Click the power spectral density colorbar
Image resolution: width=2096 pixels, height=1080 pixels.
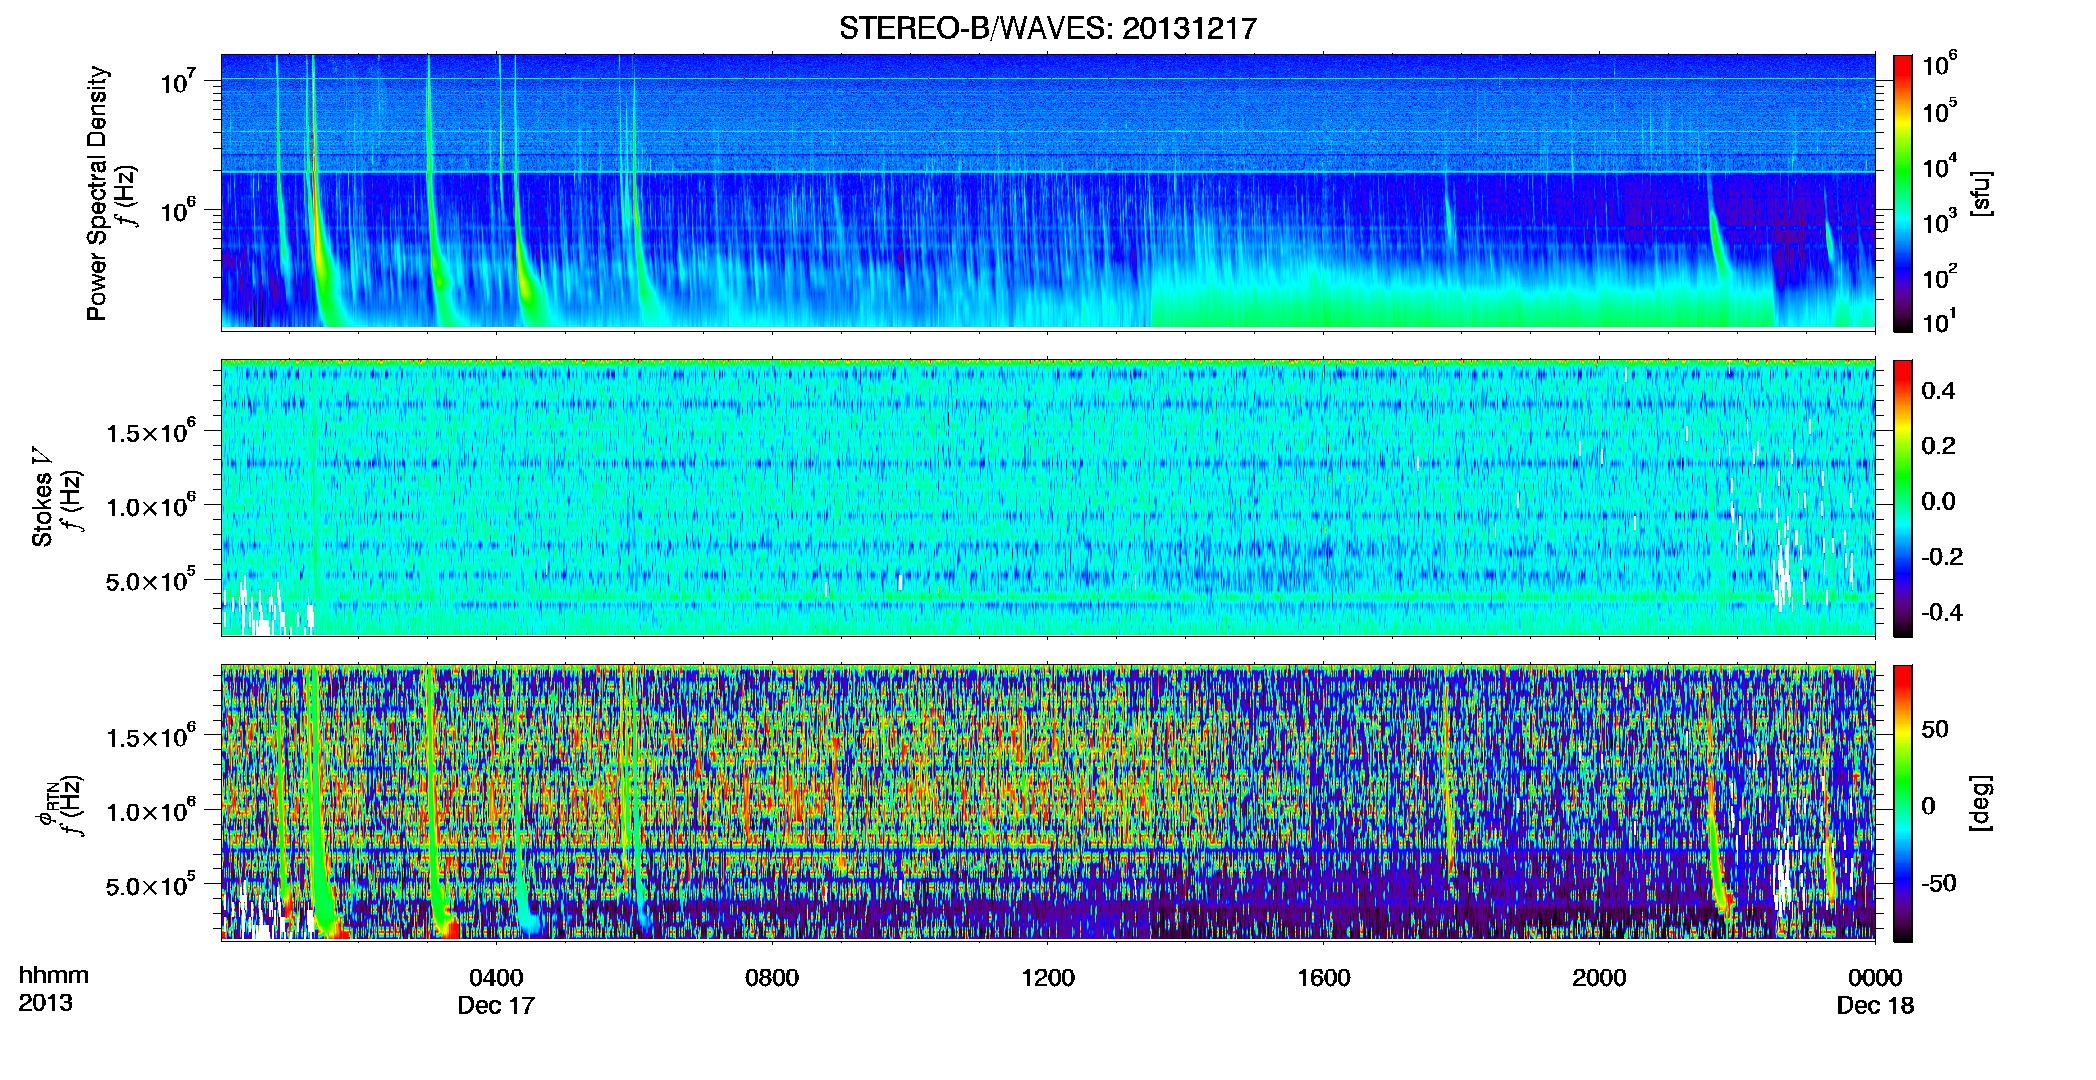point(1903,193)
